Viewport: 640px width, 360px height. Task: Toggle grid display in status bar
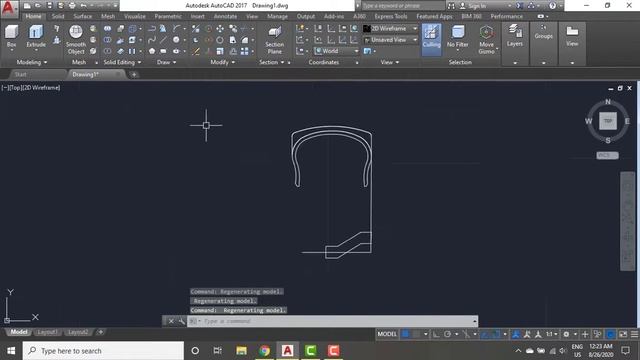(405, 334)
